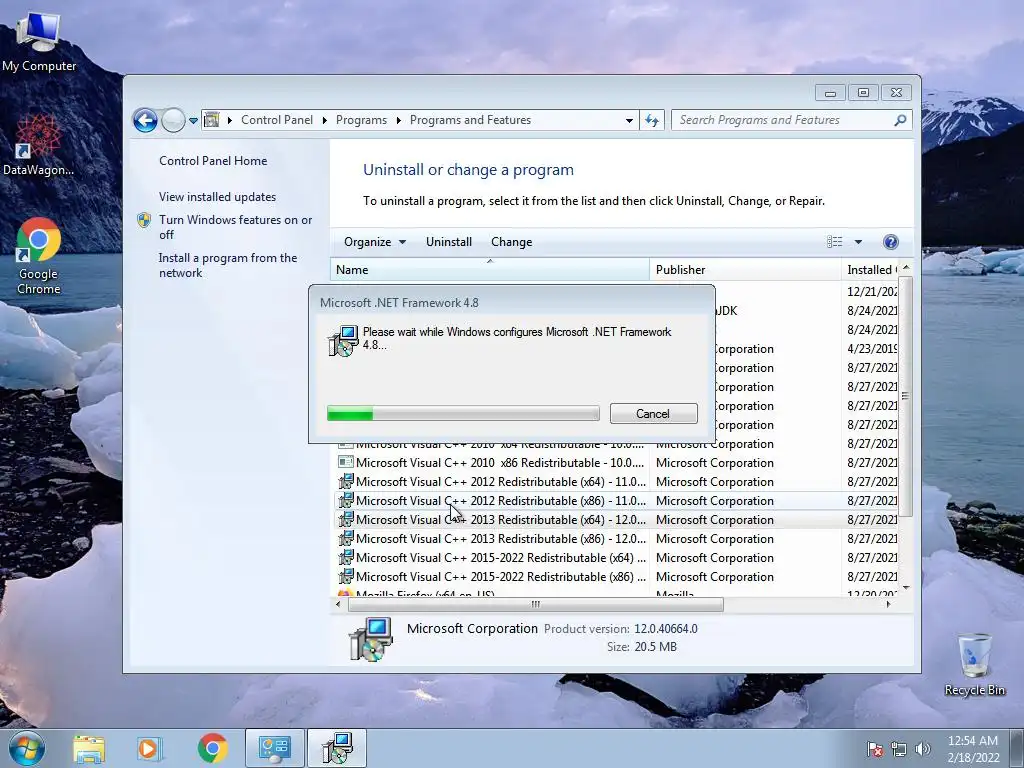Open Turn Windows features on or off
Viewport: 1024px width, 768px height.
(x=236, y=227)
